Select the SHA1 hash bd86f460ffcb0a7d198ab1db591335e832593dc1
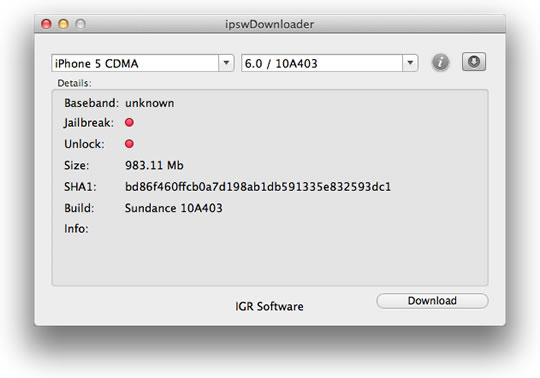Viewport: 540px width, 378px height. [x=258, y=187]
